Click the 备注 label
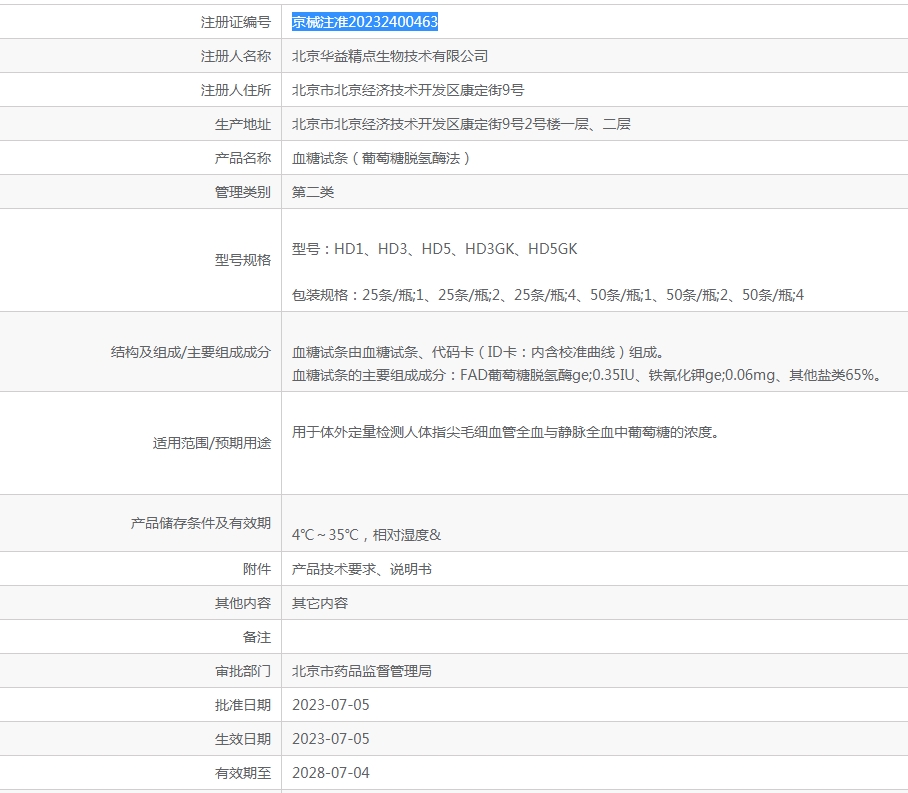The width and height of the screenshot is (908, 793). click(x=257, y=638)
